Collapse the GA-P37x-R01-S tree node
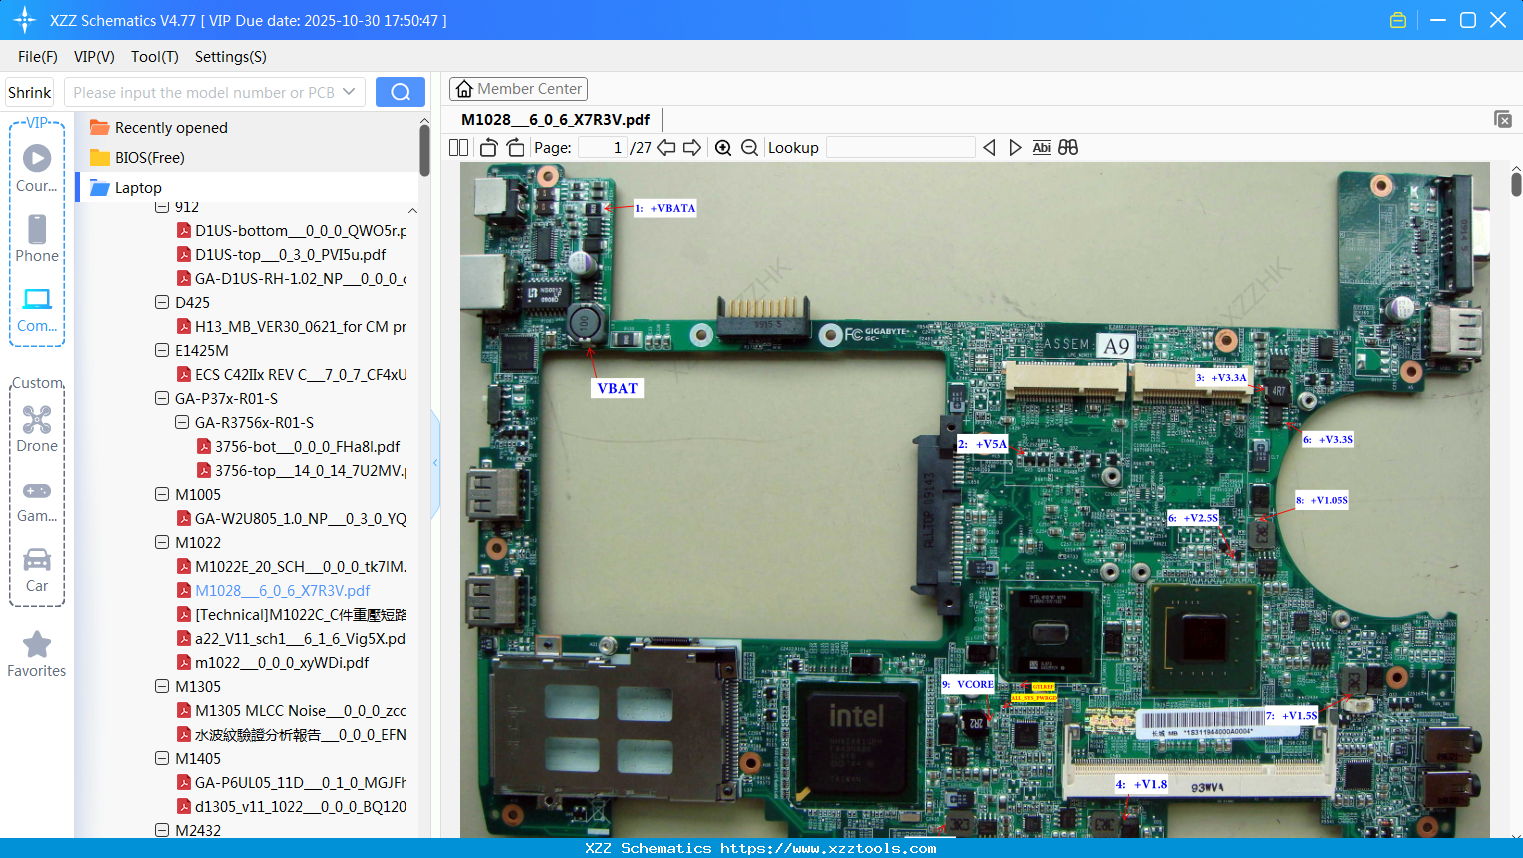1523x858 pixels. [162, 398]
